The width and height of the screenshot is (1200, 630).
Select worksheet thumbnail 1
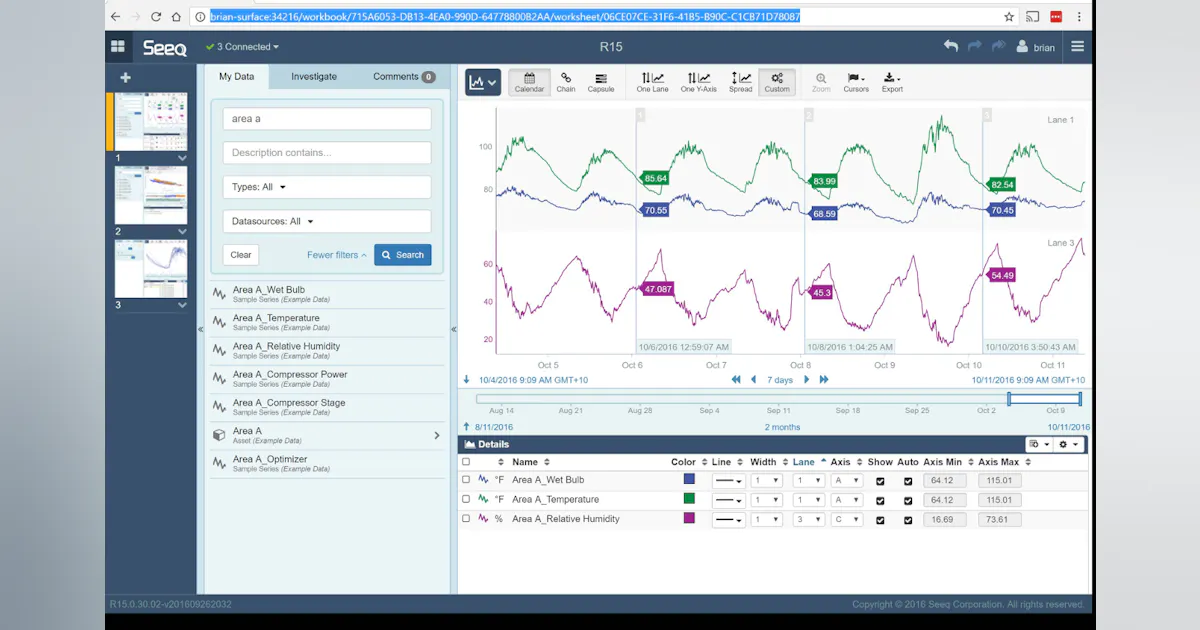151,122
